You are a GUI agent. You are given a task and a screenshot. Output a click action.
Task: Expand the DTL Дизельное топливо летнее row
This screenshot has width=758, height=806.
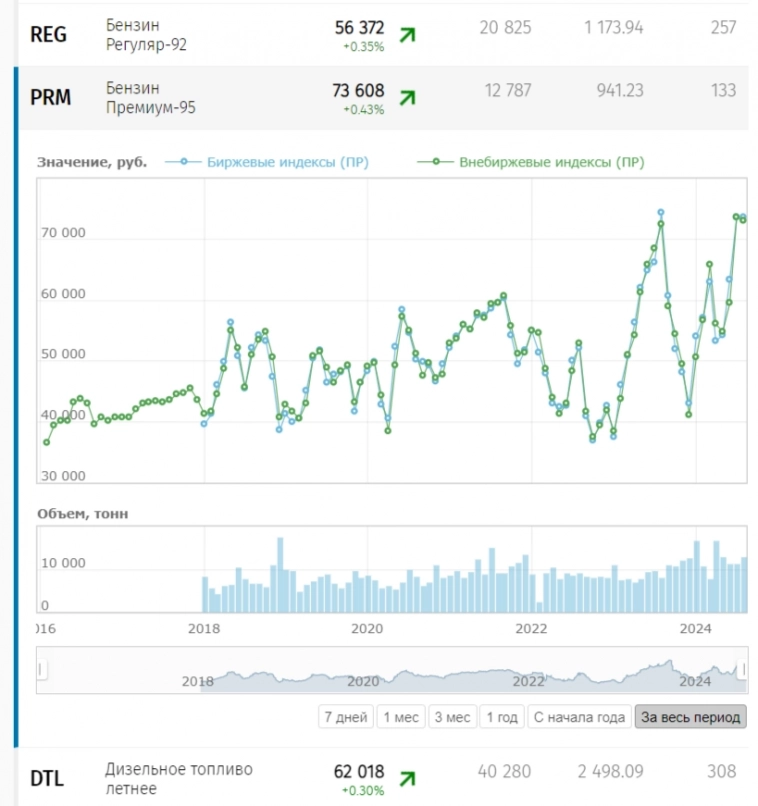pos(178,778)
